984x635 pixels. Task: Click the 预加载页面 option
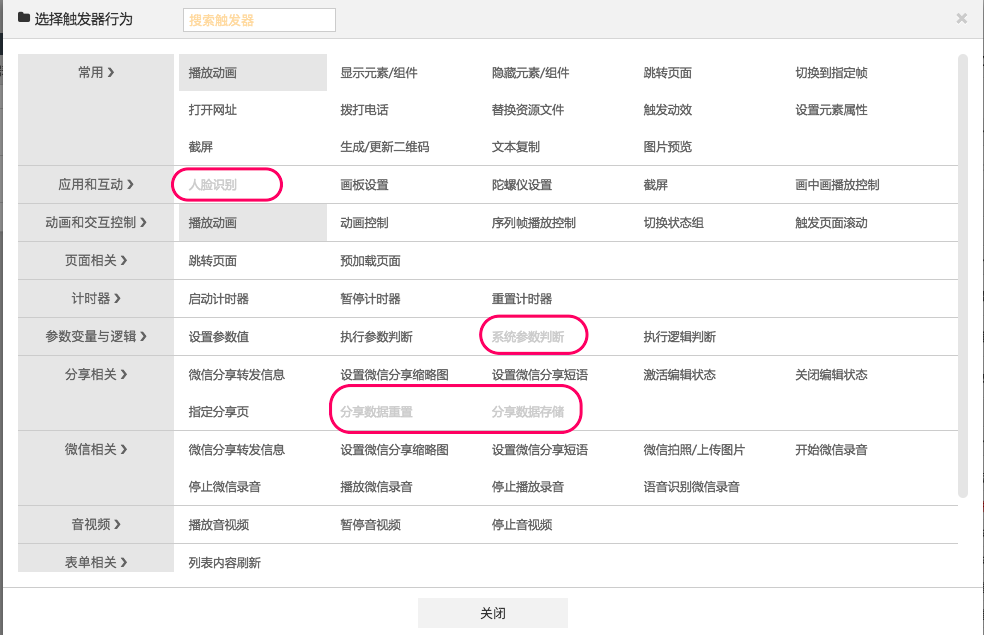[370, 261]
